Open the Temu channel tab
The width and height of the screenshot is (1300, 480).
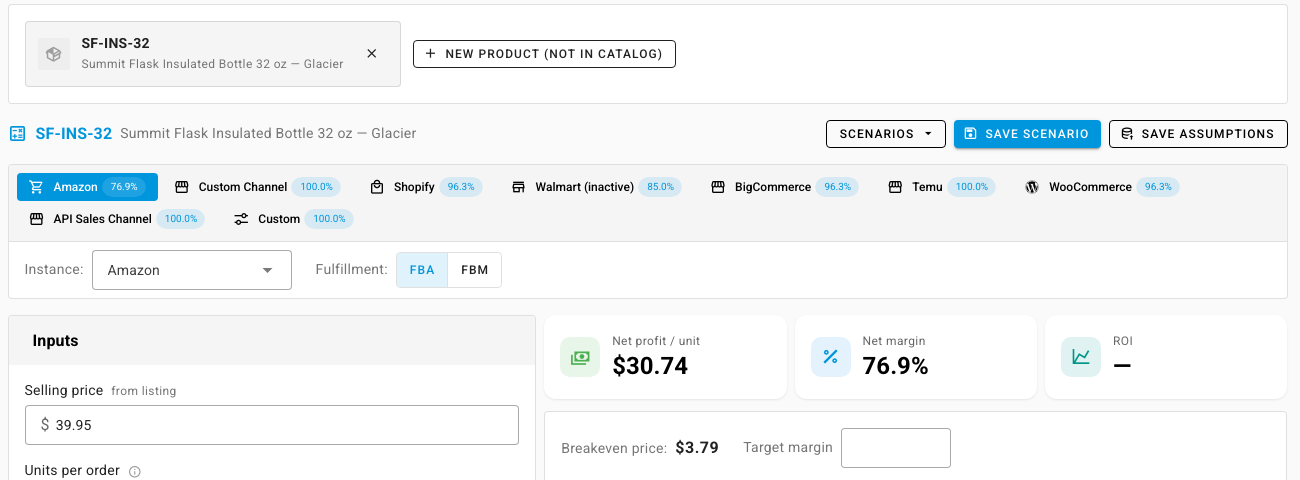[941, 187]
